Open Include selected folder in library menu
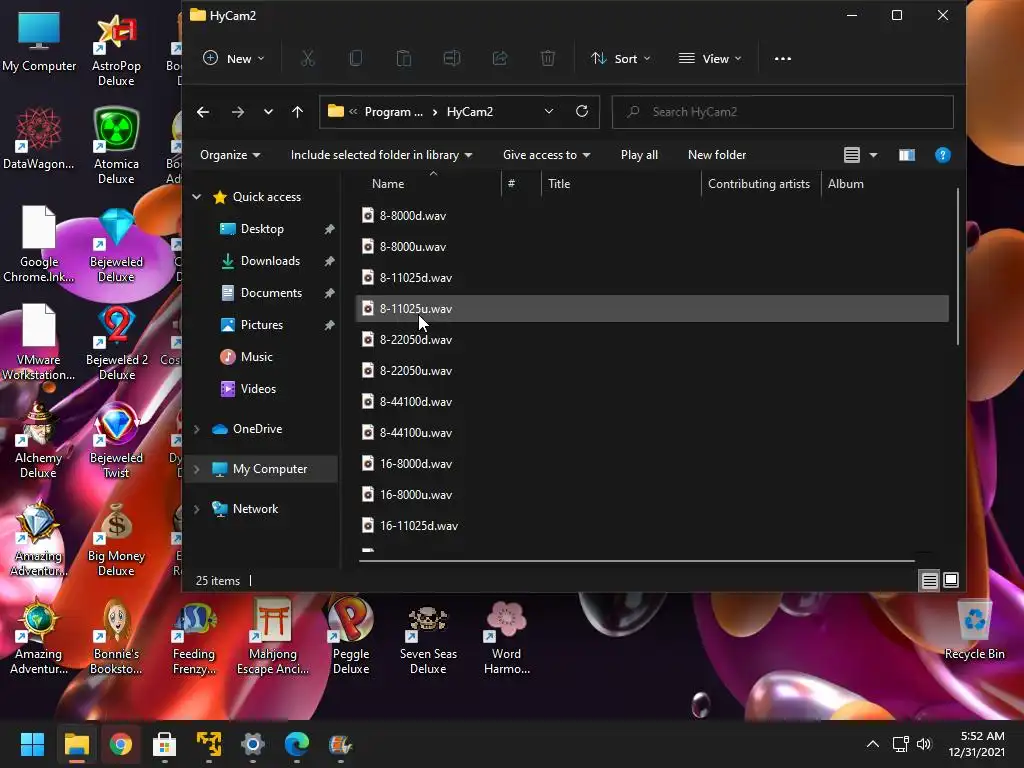The image size is (1024, 768). pos(381,155)
